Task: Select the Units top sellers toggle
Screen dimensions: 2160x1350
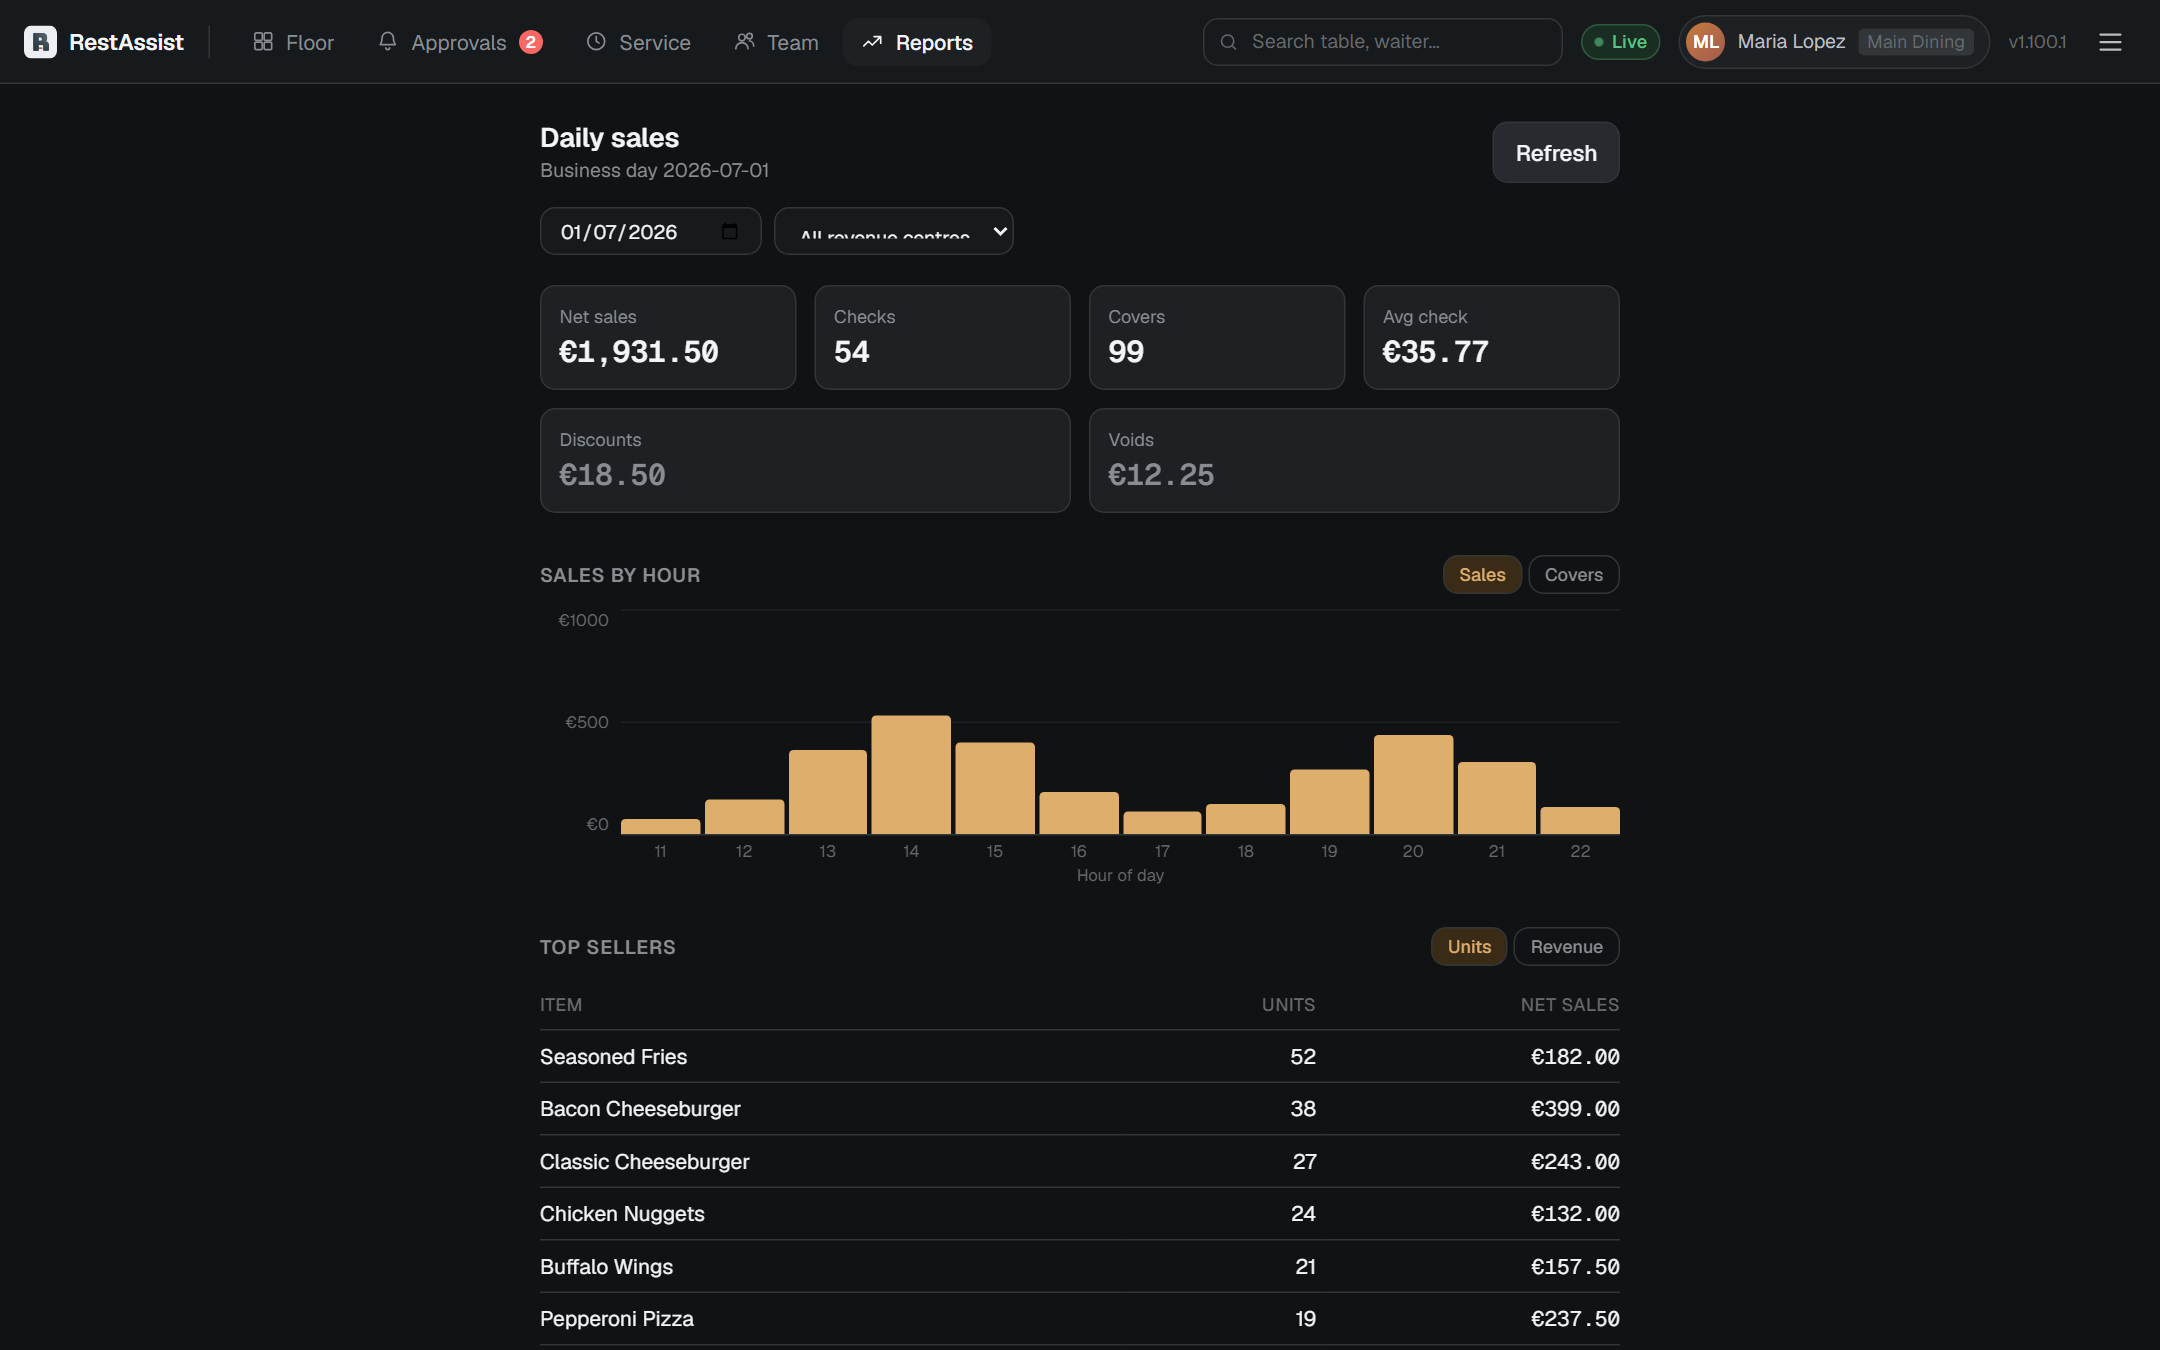Action: pyautogui.click(x=1469, y=947)
